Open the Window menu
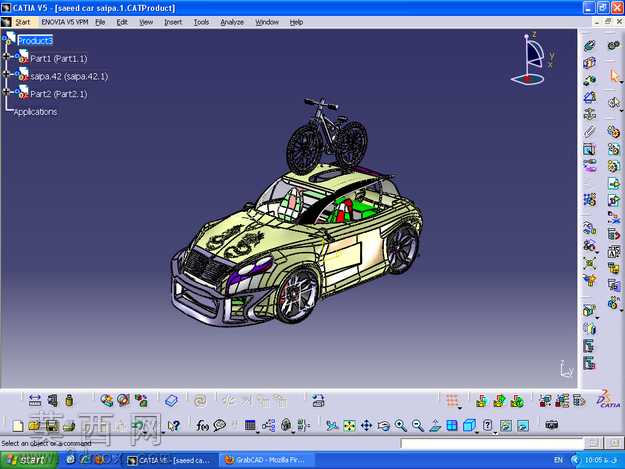The width and height of the screenshot is (625, 469). (267, 22)
